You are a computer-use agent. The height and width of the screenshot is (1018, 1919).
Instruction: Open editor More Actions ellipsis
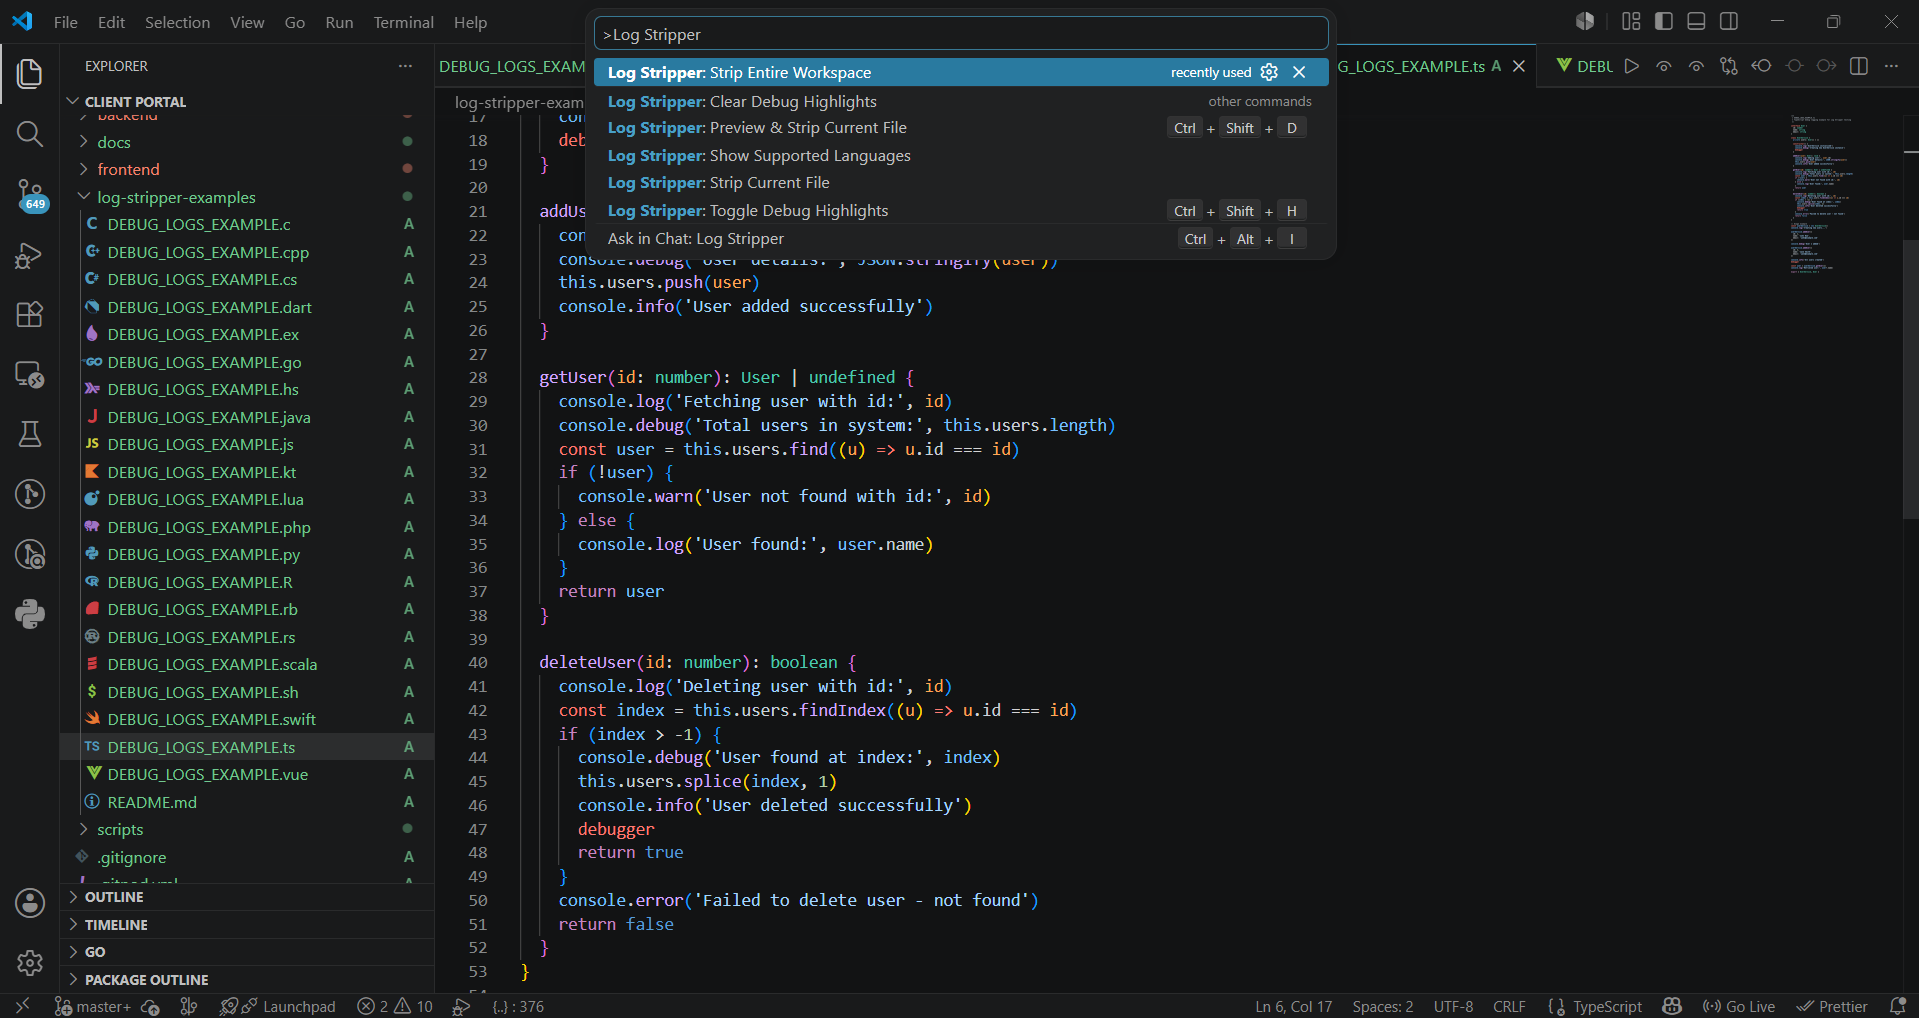click(1891, 66)
